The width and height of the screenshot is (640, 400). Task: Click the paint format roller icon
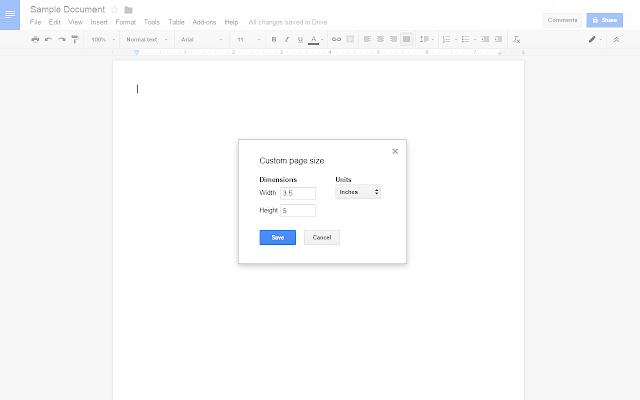click(75, 39)
